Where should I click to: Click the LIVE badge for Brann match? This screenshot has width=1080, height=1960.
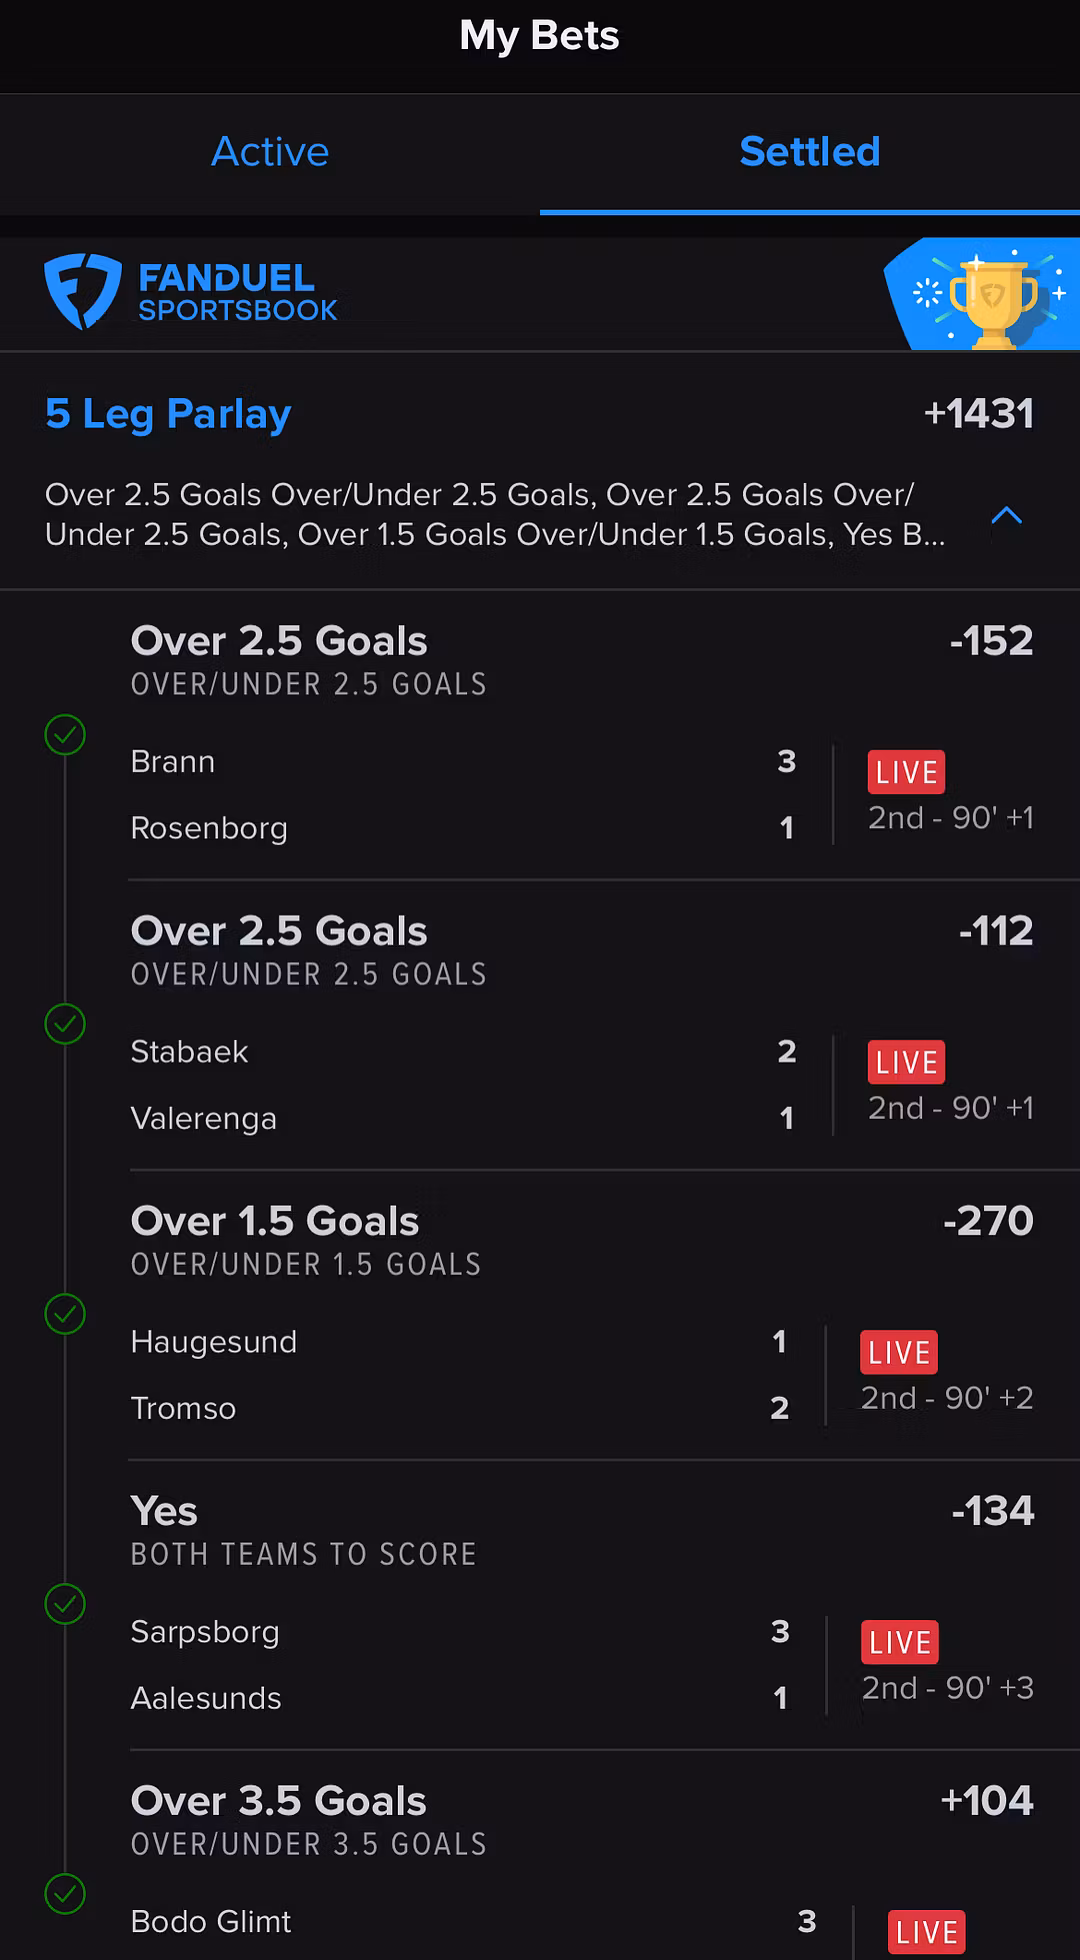coord(906,772)
